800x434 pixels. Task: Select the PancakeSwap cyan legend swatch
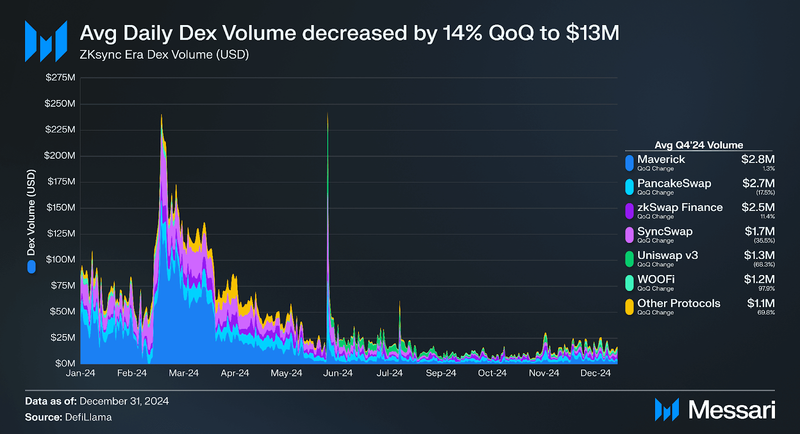630,187
